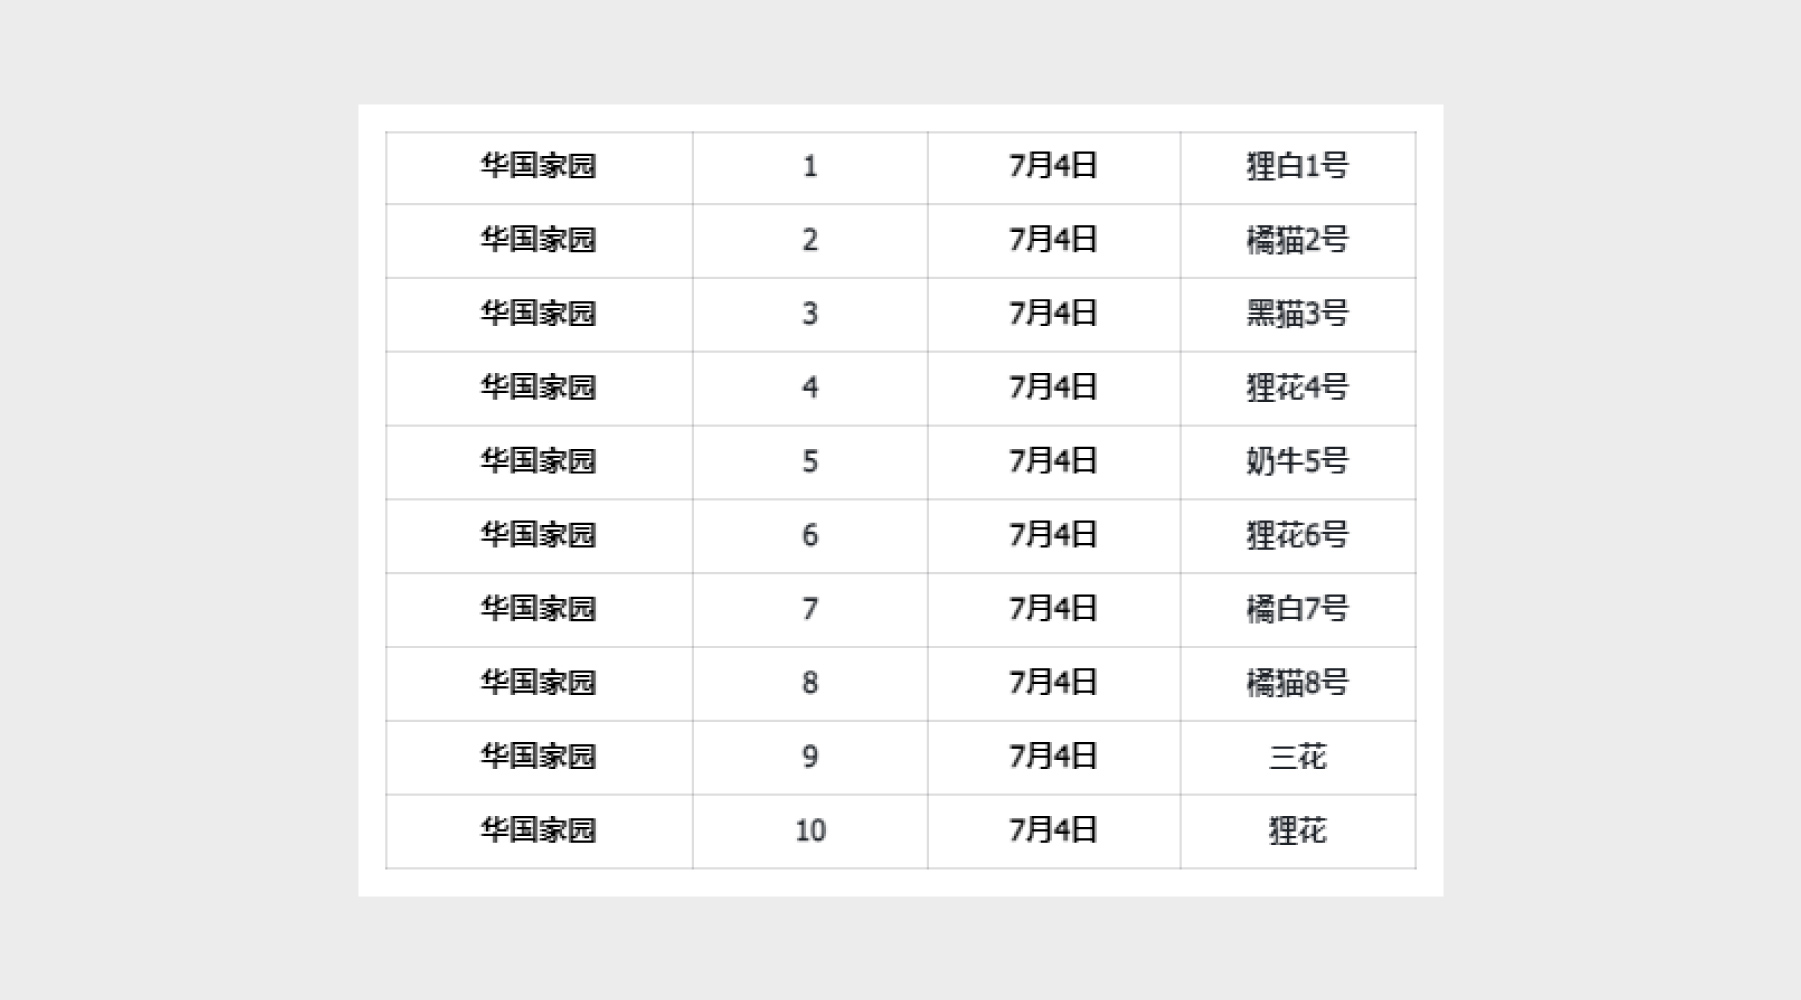Select the cell labeled 橘猫8号

click(1297, 683)
